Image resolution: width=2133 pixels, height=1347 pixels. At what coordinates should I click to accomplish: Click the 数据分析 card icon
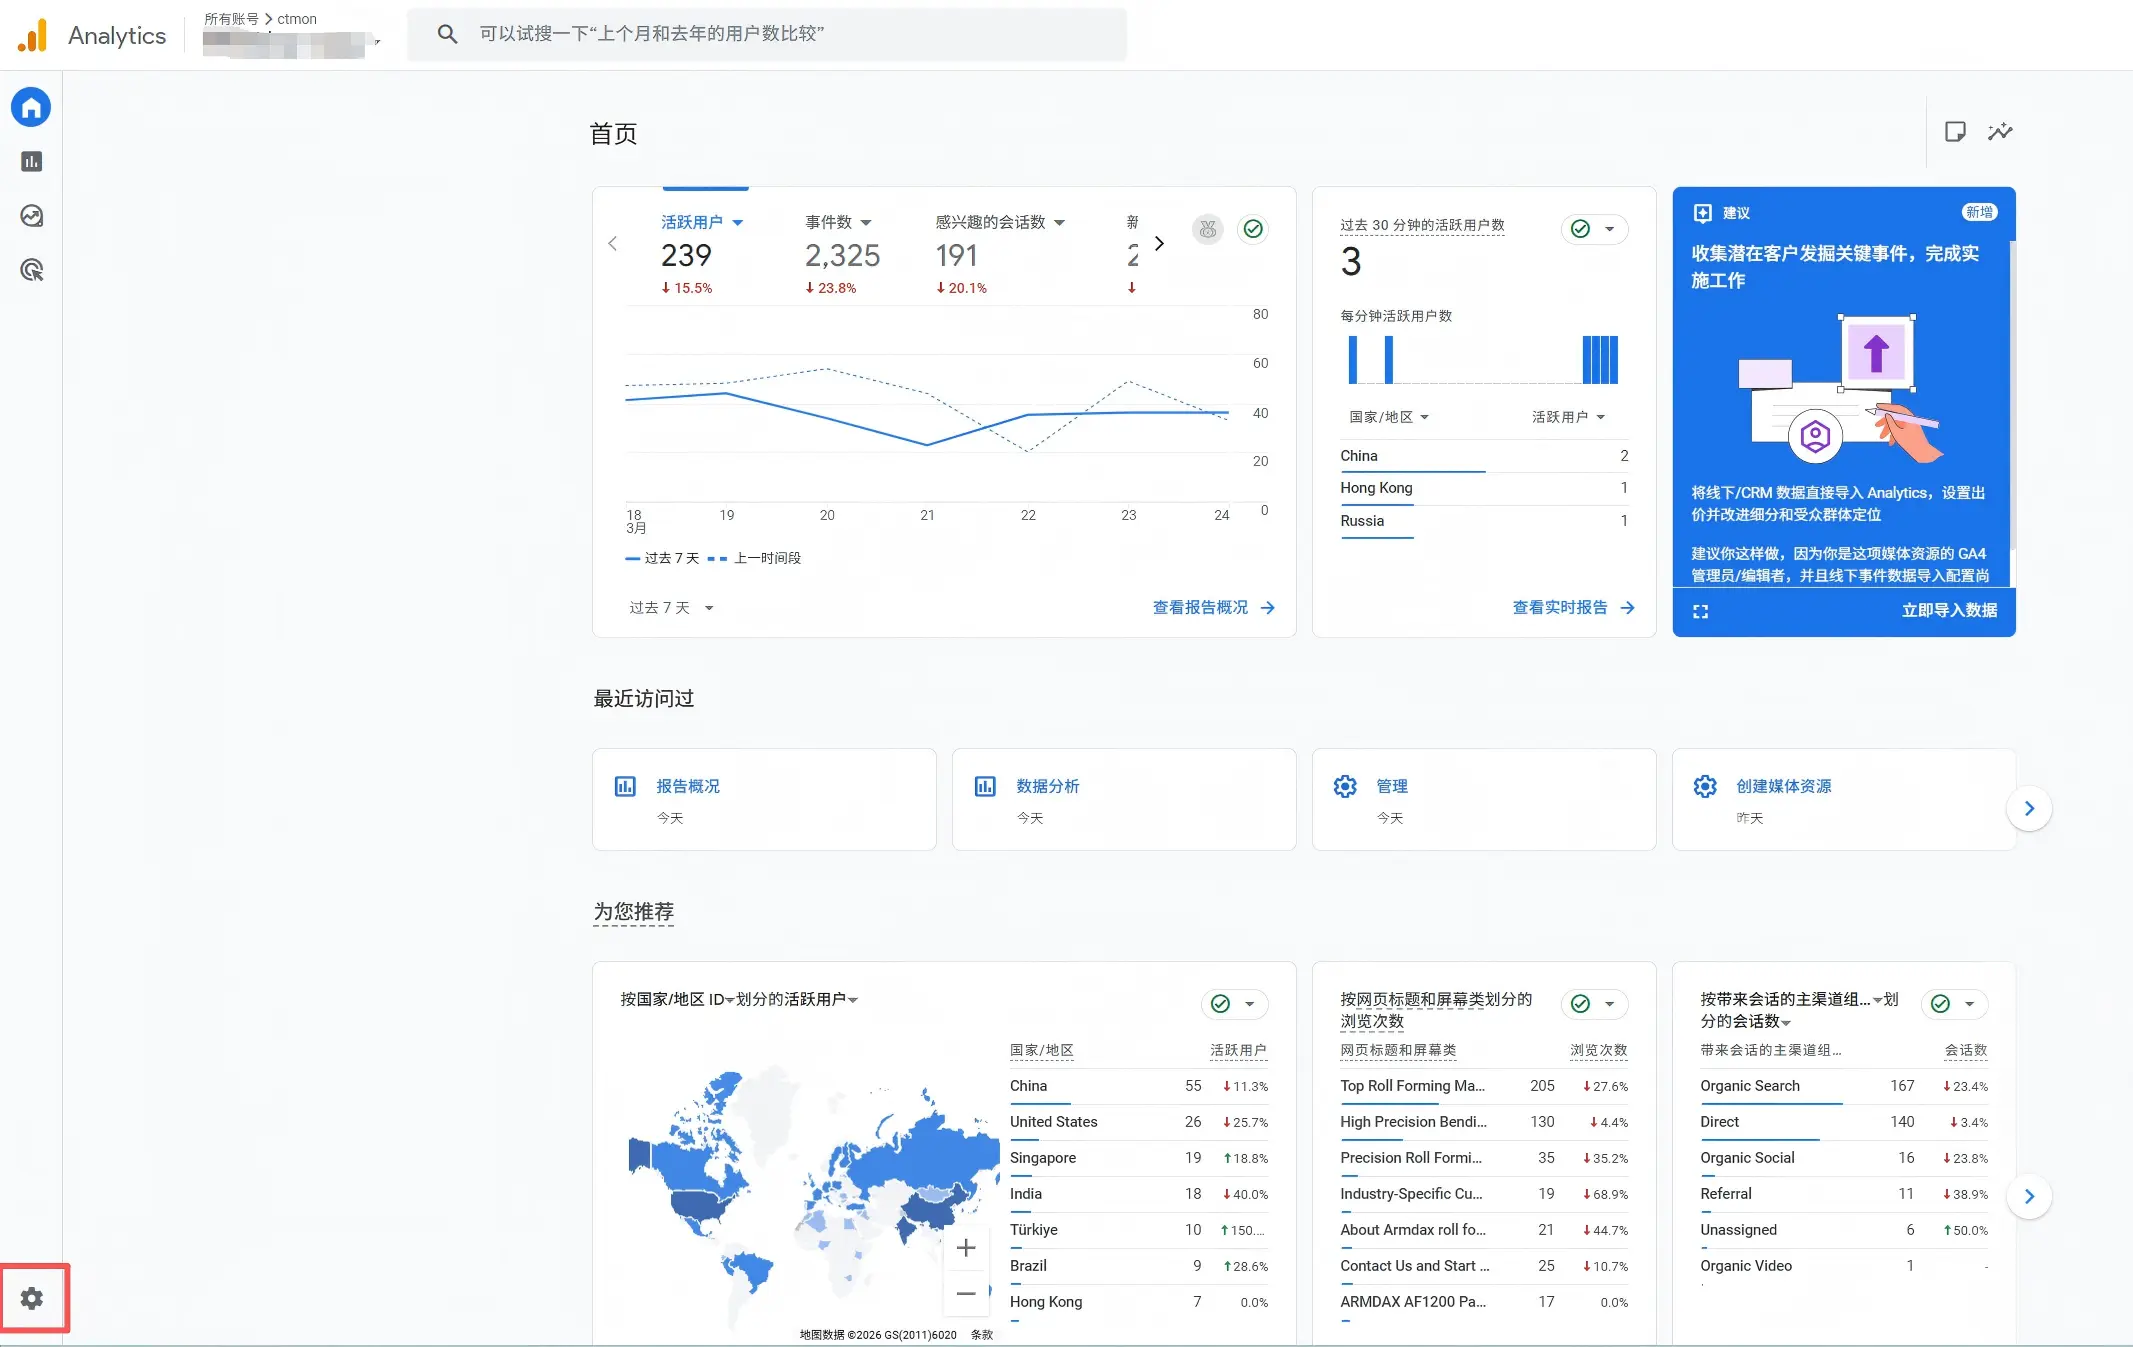(x=985, y=786)
